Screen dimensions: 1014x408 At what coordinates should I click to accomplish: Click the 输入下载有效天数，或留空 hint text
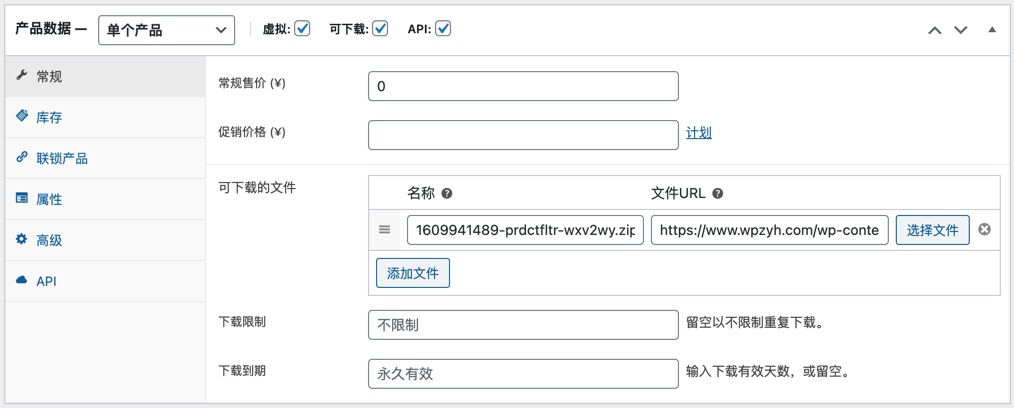[x=767, y=372]
